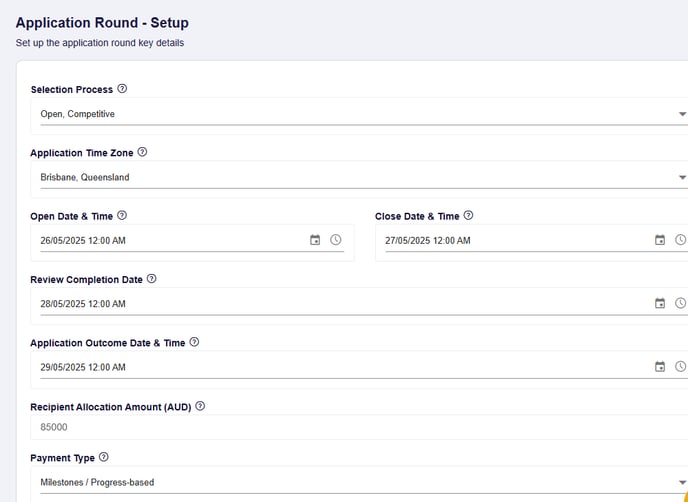Click help icon beside Recipient Allocation Amount
Screen dimensions: 688x502
[200, 406]
